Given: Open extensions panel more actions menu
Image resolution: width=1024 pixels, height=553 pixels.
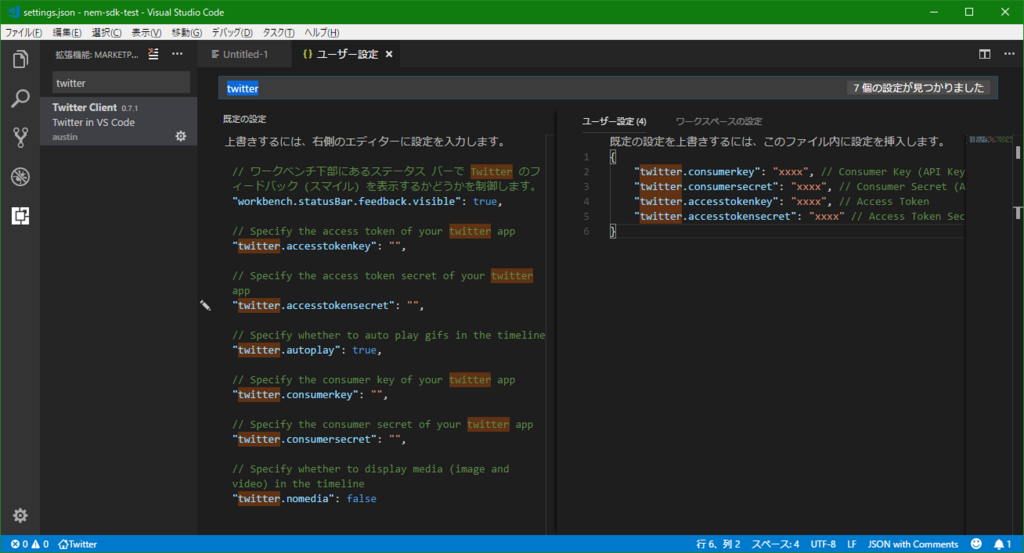Looking at the screenshot, I should tap(178, 54).
